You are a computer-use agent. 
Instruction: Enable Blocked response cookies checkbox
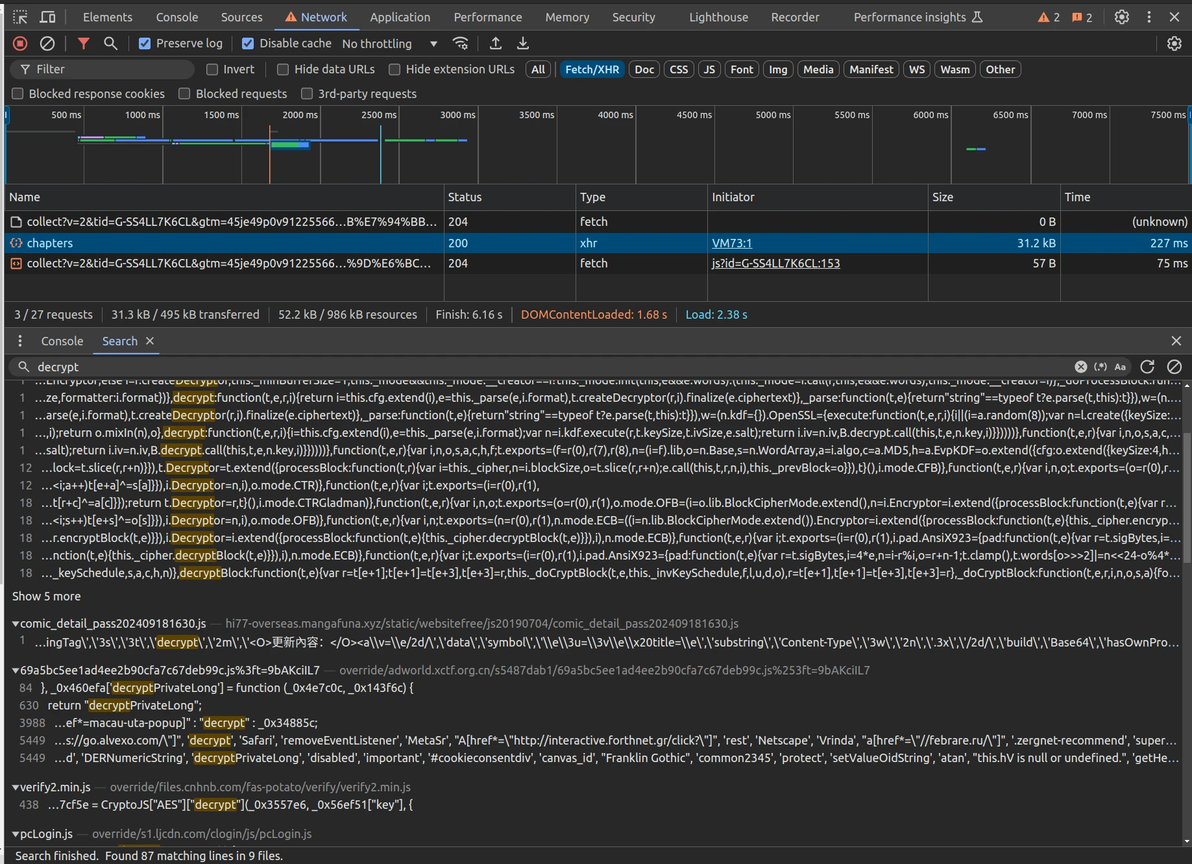click(17, 93)
